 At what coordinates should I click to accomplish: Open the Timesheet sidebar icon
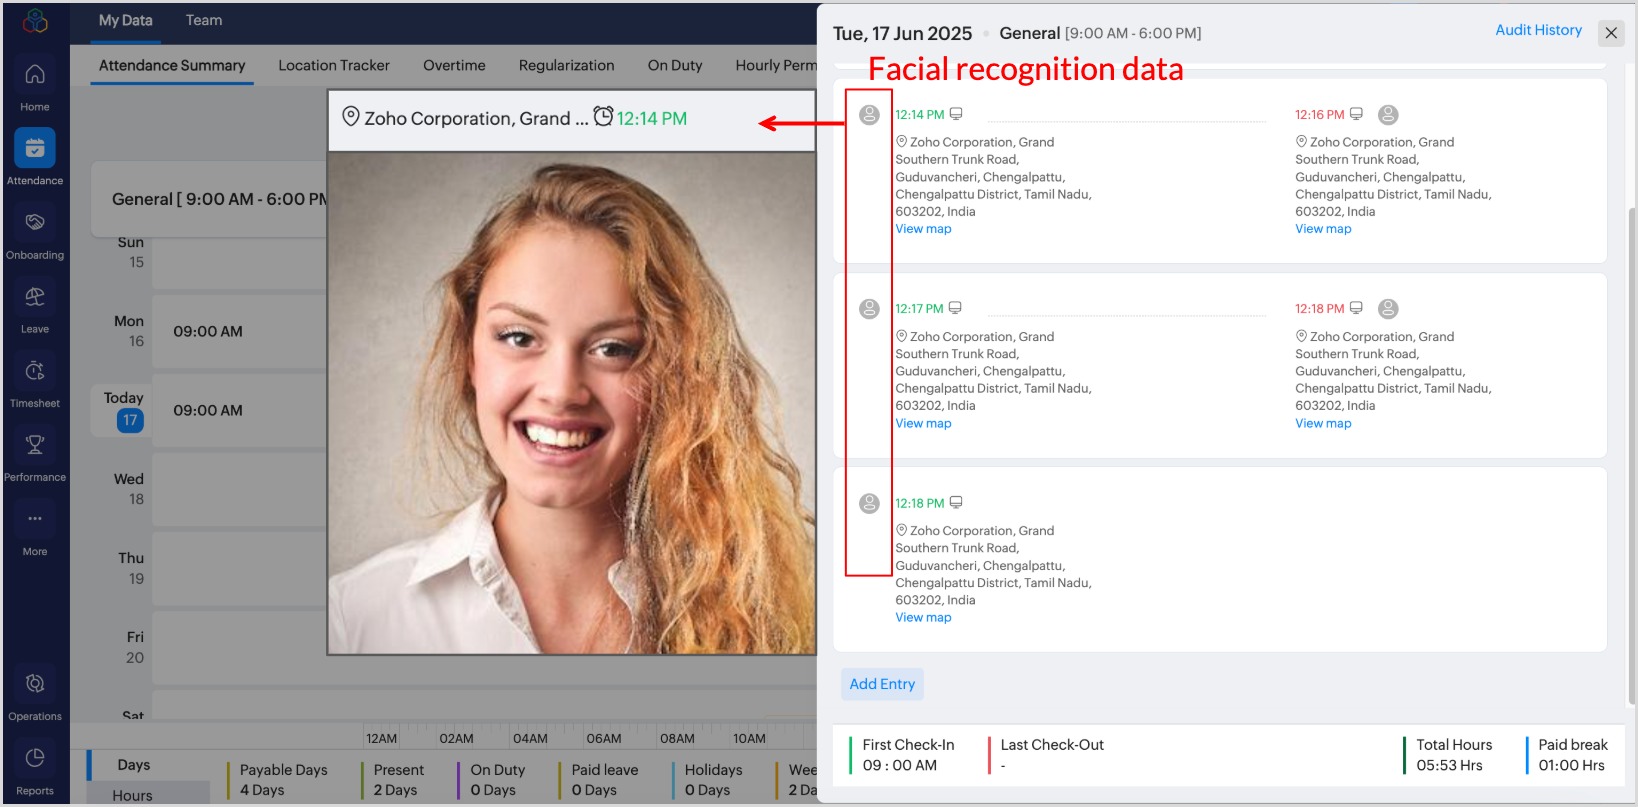point(35,371)
